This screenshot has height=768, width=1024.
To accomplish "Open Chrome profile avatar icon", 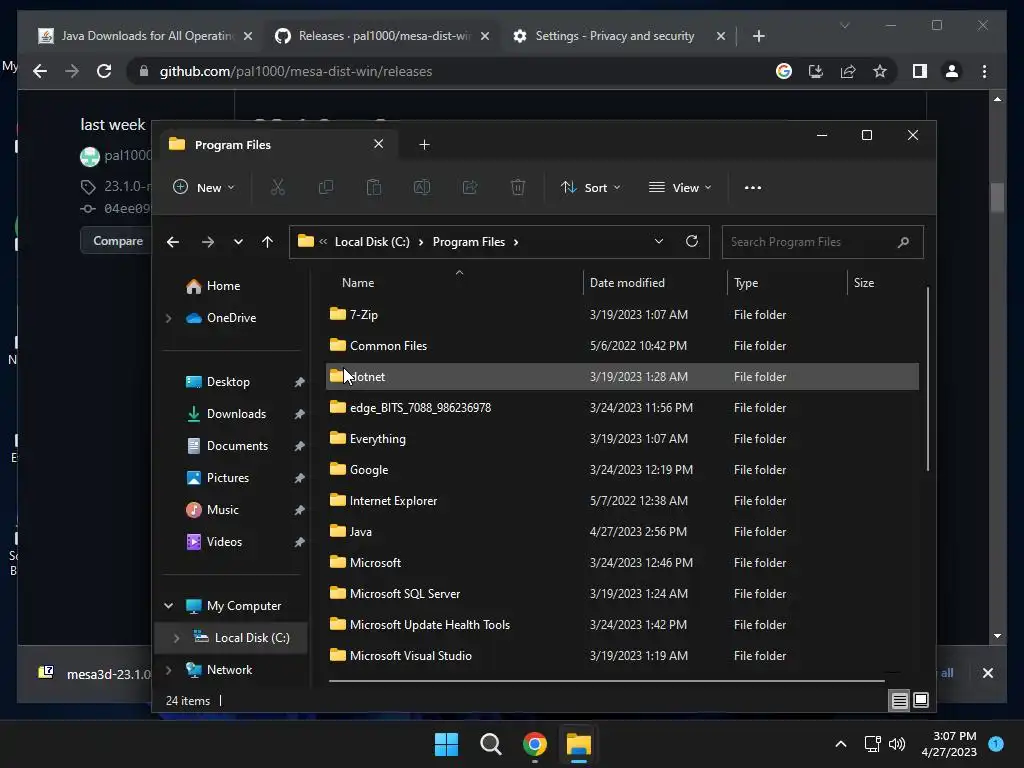I will click(x=952, y=71).
